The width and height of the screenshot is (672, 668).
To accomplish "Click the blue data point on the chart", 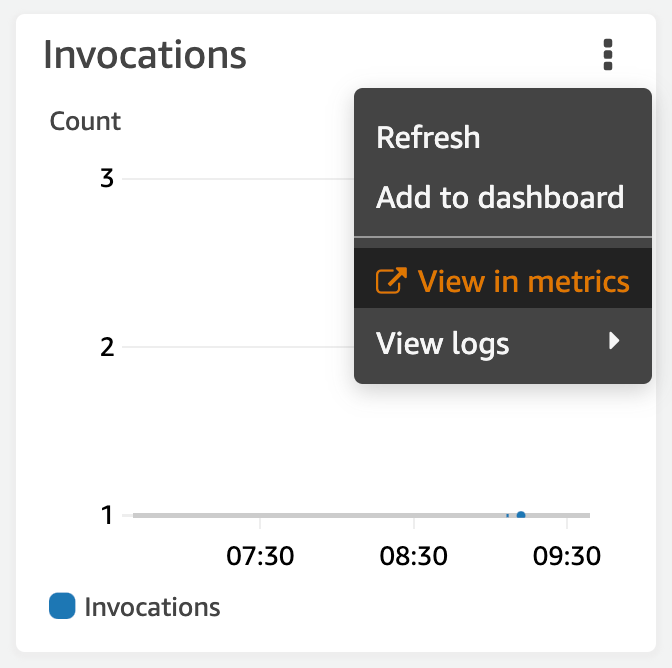I will point(521,515).
